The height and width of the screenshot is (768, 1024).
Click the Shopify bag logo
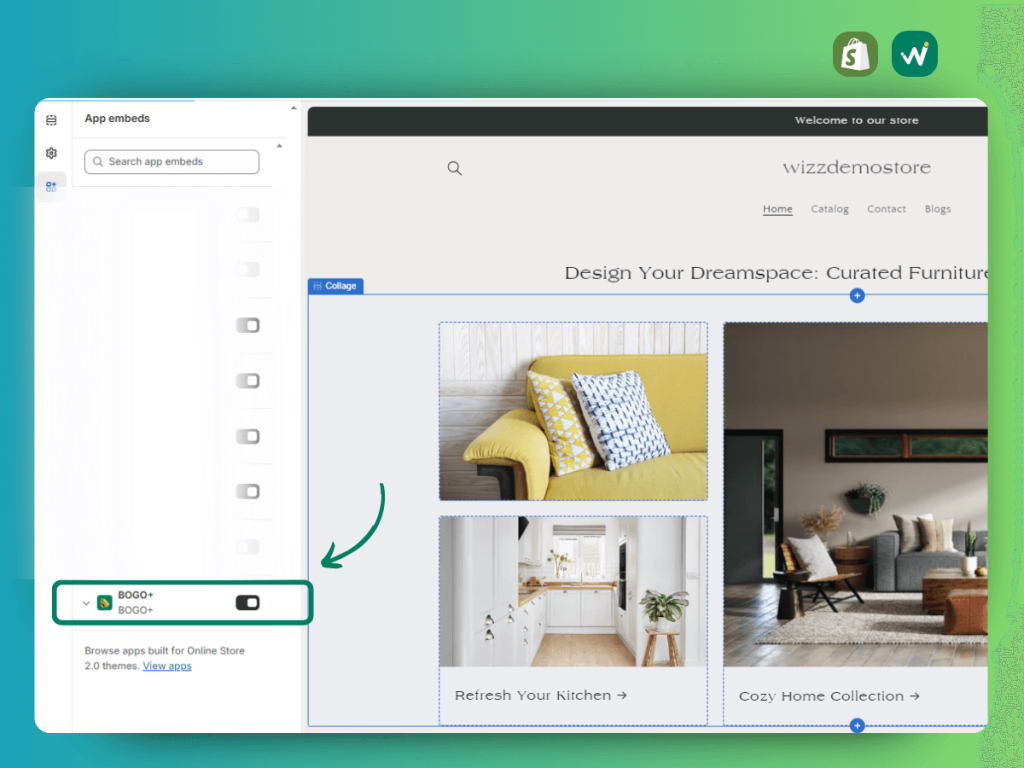(x=856, y=54)
